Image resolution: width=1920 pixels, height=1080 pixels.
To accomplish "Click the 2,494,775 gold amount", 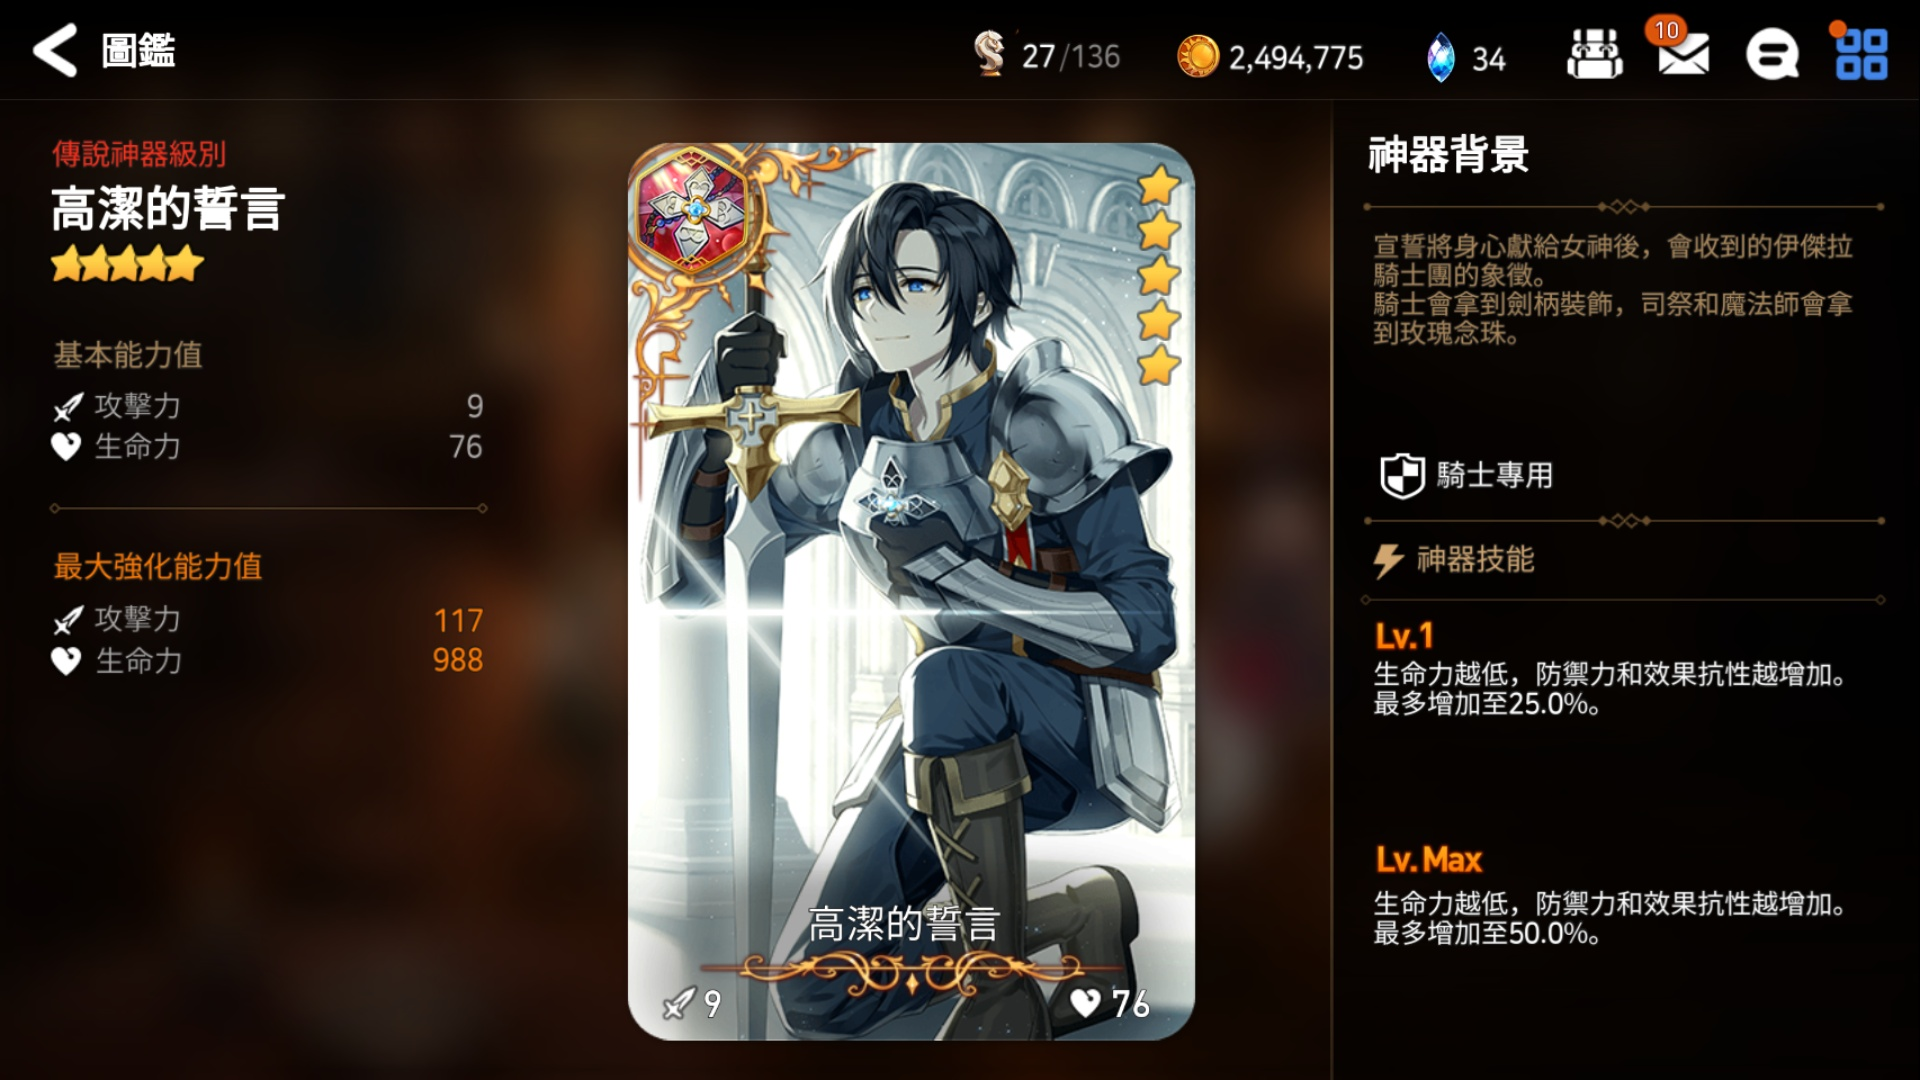I will click(x=1295, y=58).
